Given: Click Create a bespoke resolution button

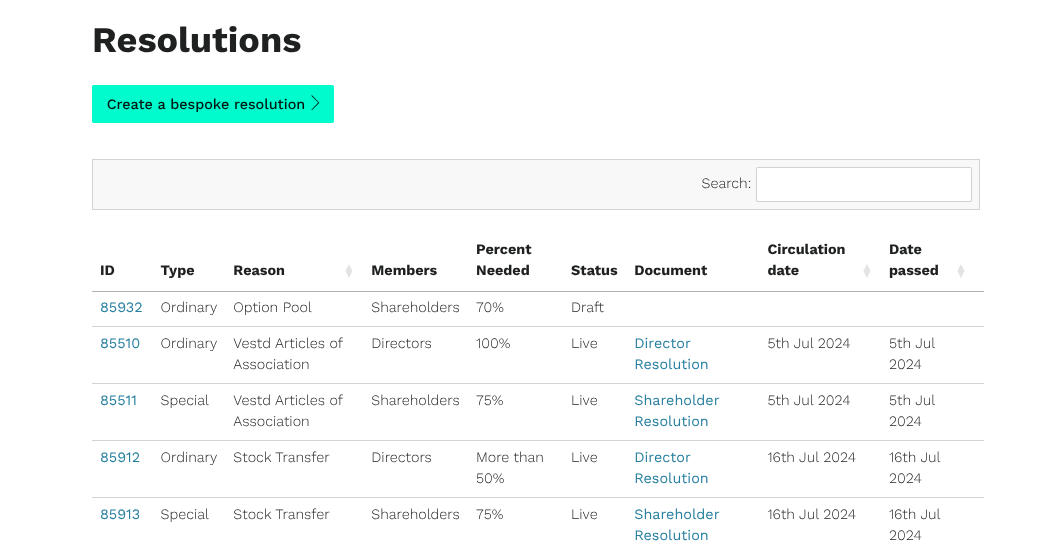Looking at the screenshot, I should click(213, 104).
